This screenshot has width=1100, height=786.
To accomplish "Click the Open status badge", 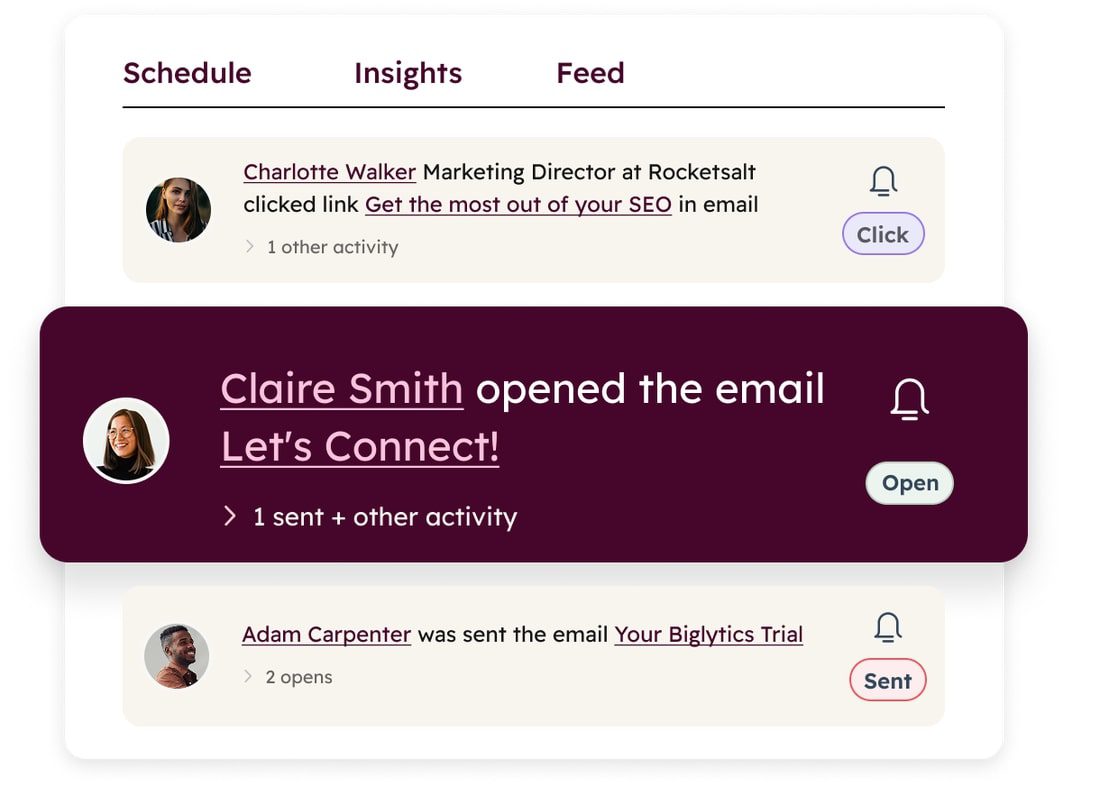I will coord(909,483).
